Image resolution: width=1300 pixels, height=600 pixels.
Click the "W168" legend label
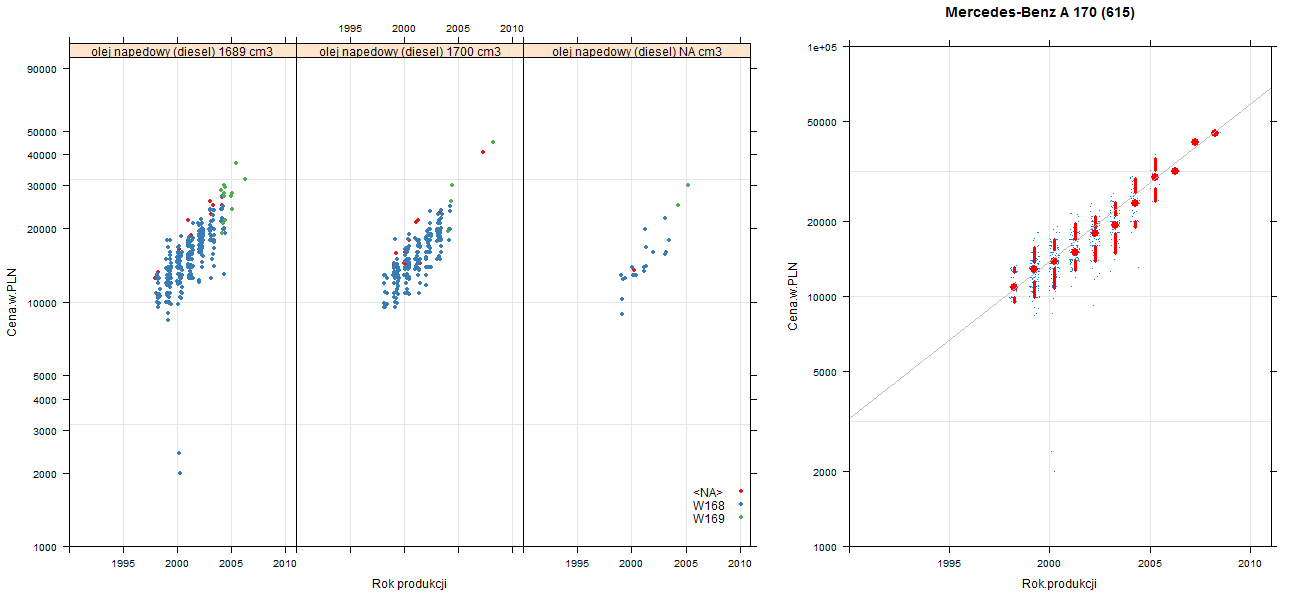click(x=709, y=506)
